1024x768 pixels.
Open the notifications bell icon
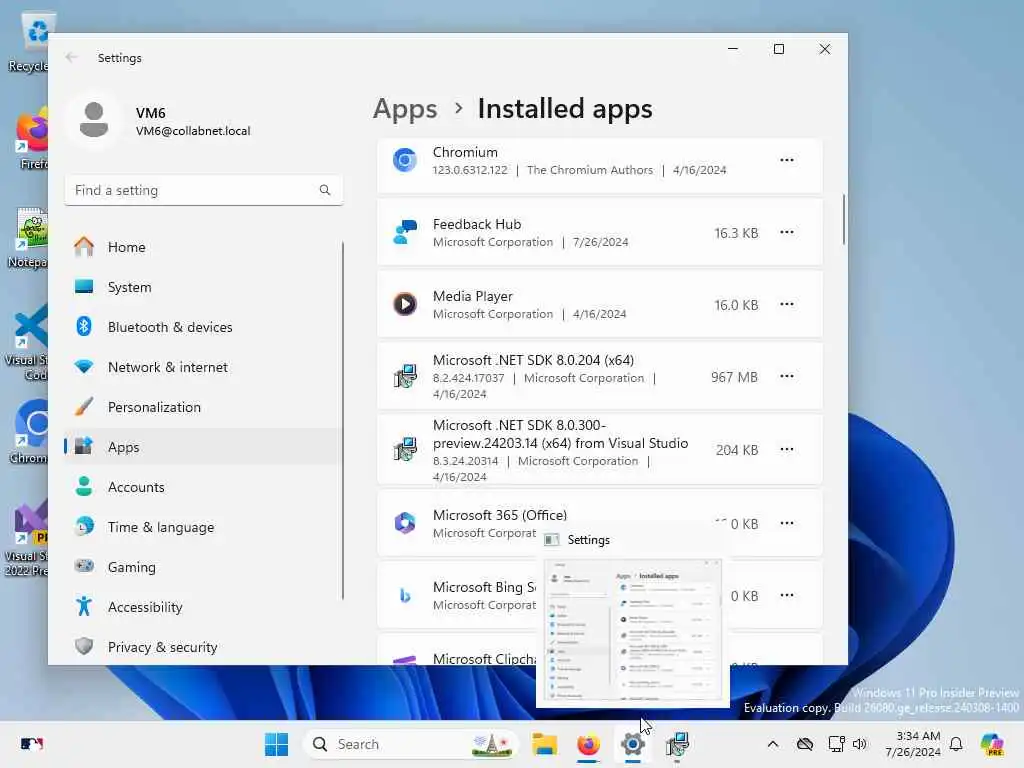(x=956, y=744)
